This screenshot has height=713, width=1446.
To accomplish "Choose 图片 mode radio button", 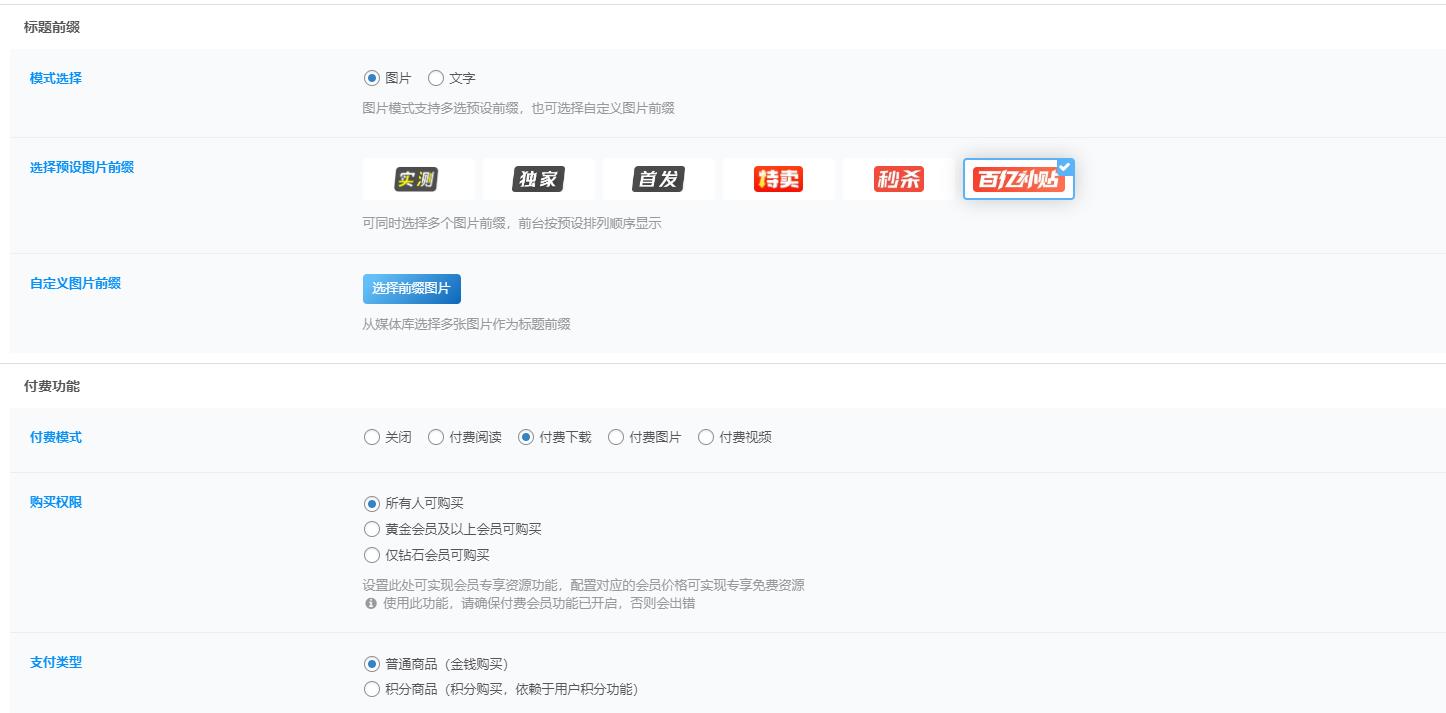I will pyautogui.click(x=372, y=78).
